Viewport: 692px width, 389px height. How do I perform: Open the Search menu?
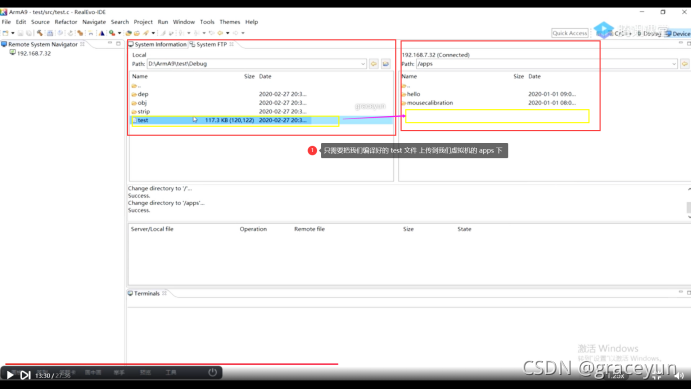pyautogui.click(x=120, y=22)
